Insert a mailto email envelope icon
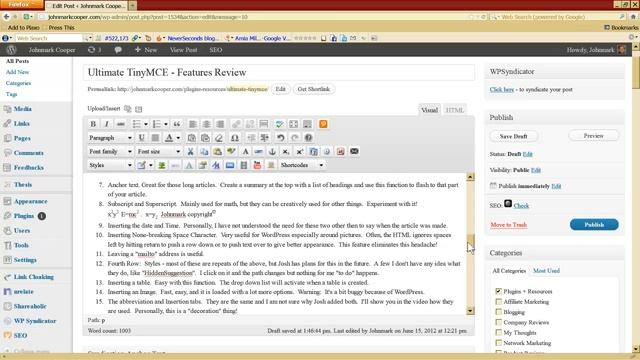The height and width of the screenshot is (360, 640). click(x=354, y=151)
